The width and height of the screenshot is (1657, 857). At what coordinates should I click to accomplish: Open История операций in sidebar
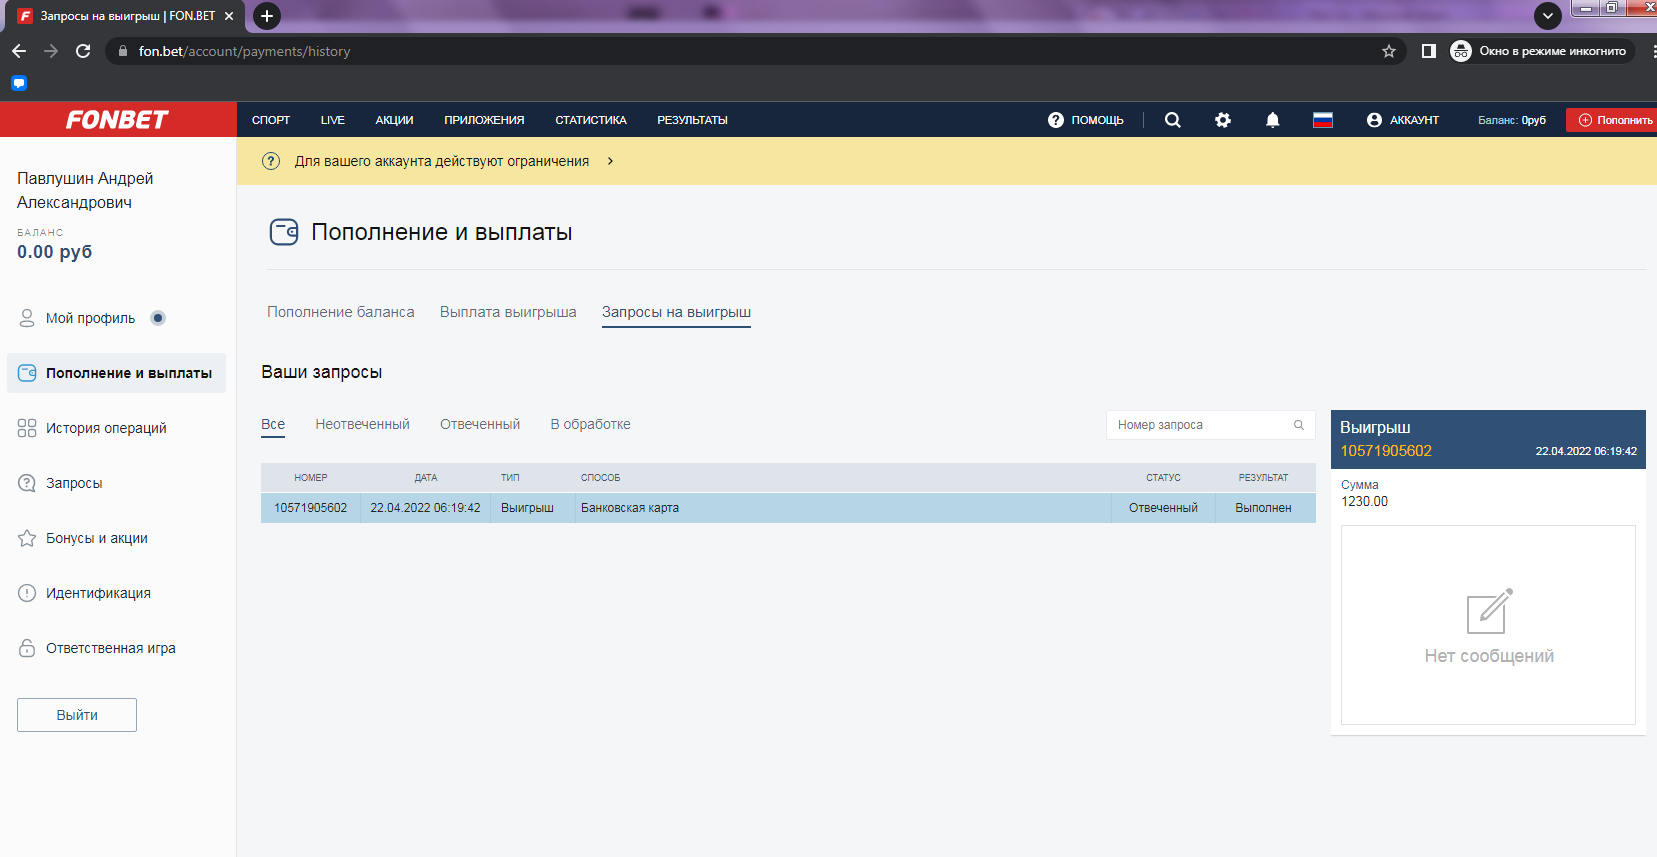pos(106,428)
